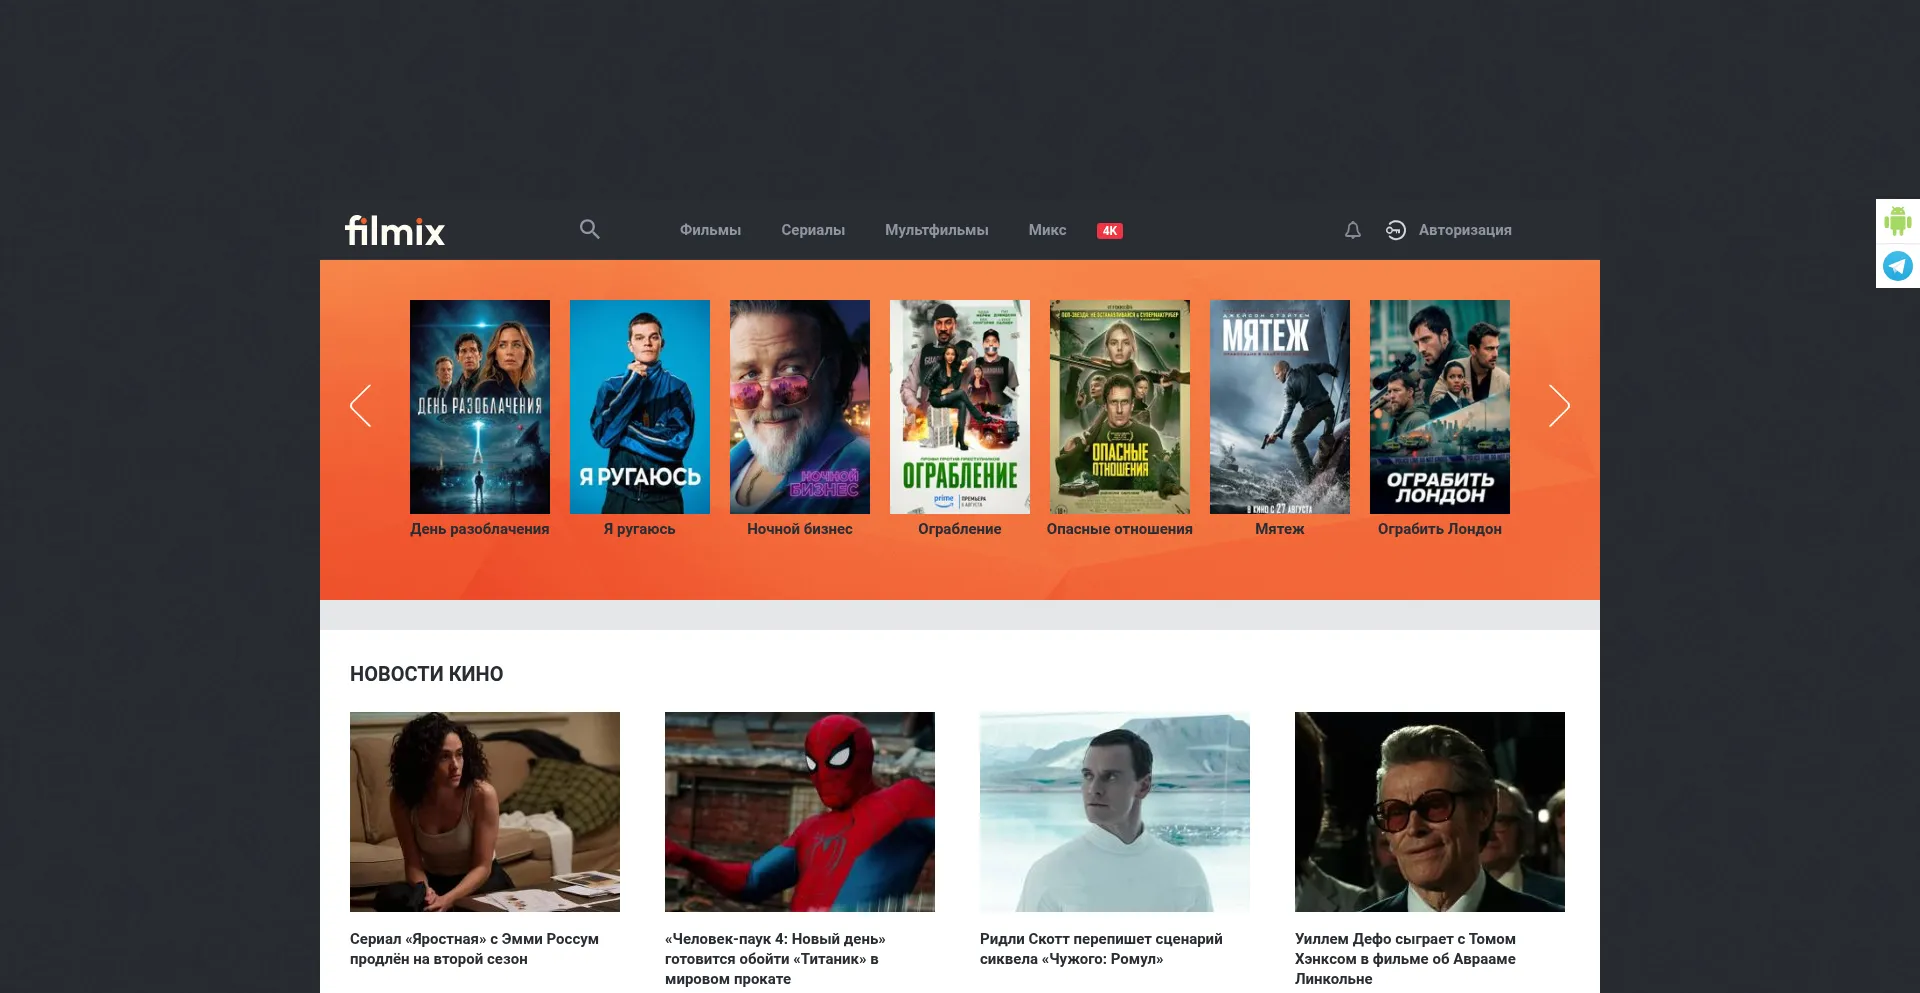Open the Уиллем Дефо Линкольн headline
The height and width of the screenshot is (993, 1920).
(x=1406, y=959)
